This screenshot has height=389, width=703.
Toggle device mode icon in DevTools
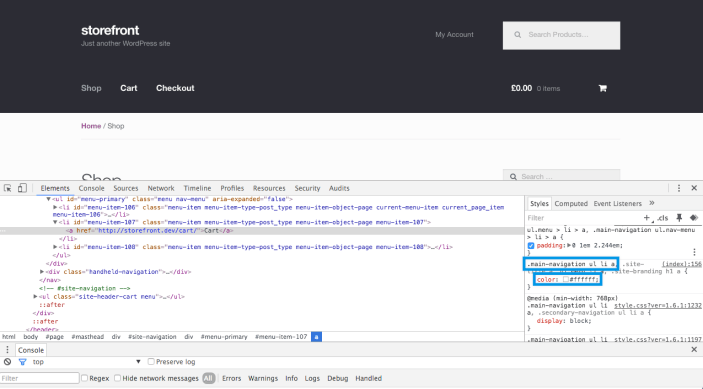click(x=22, y=188)
